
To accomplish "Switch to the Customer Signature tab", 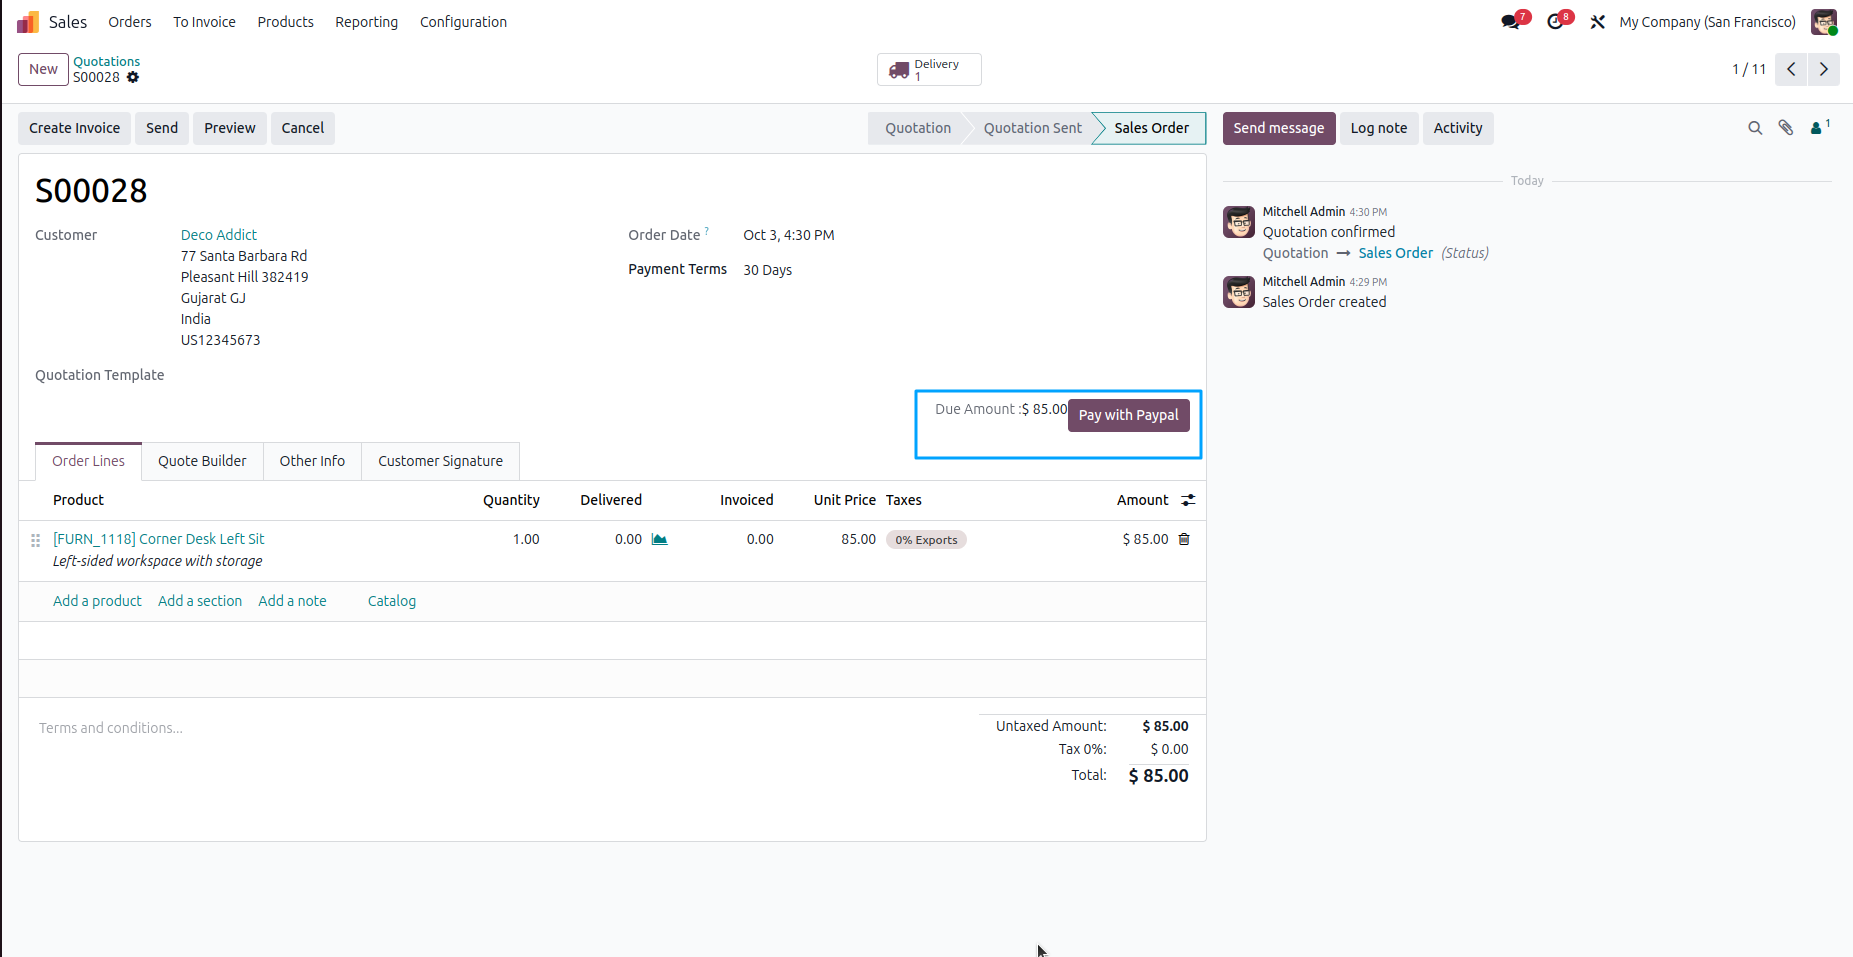I will [440, 461].
